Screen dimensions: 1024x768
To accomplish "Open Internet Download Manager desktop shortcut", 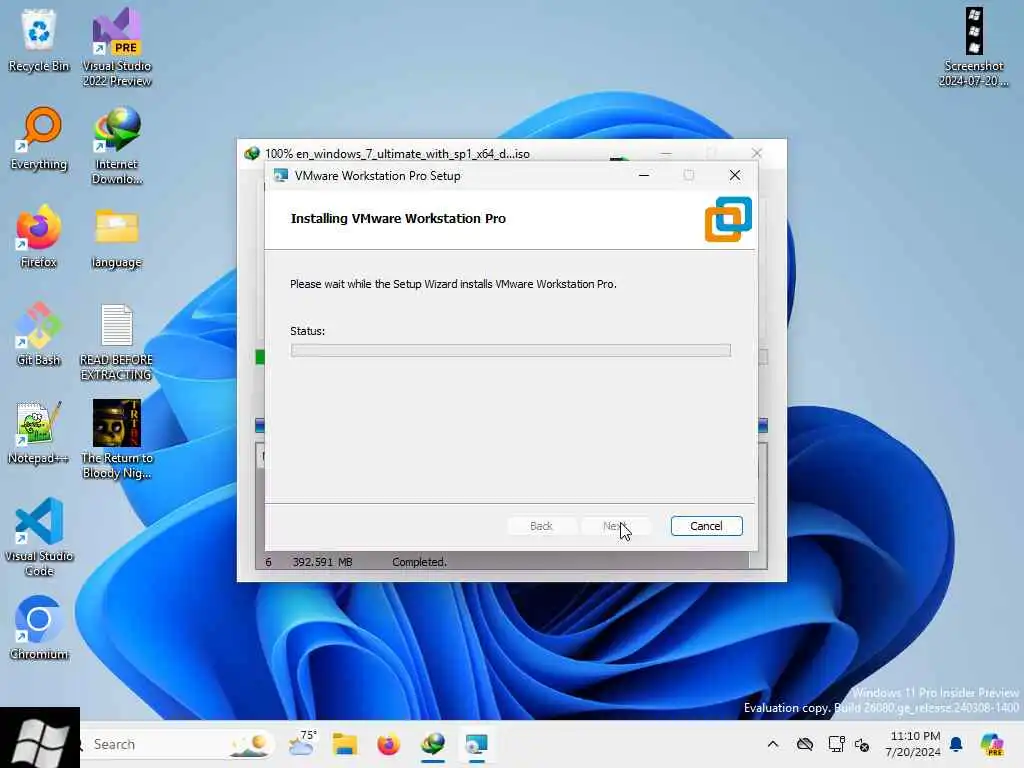I will [117, 145].
